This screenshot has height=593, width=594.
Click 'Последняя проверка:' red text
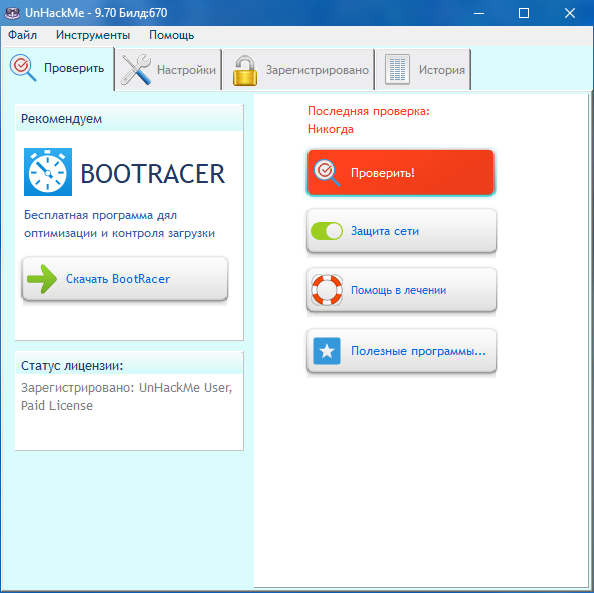pos(369,111)
